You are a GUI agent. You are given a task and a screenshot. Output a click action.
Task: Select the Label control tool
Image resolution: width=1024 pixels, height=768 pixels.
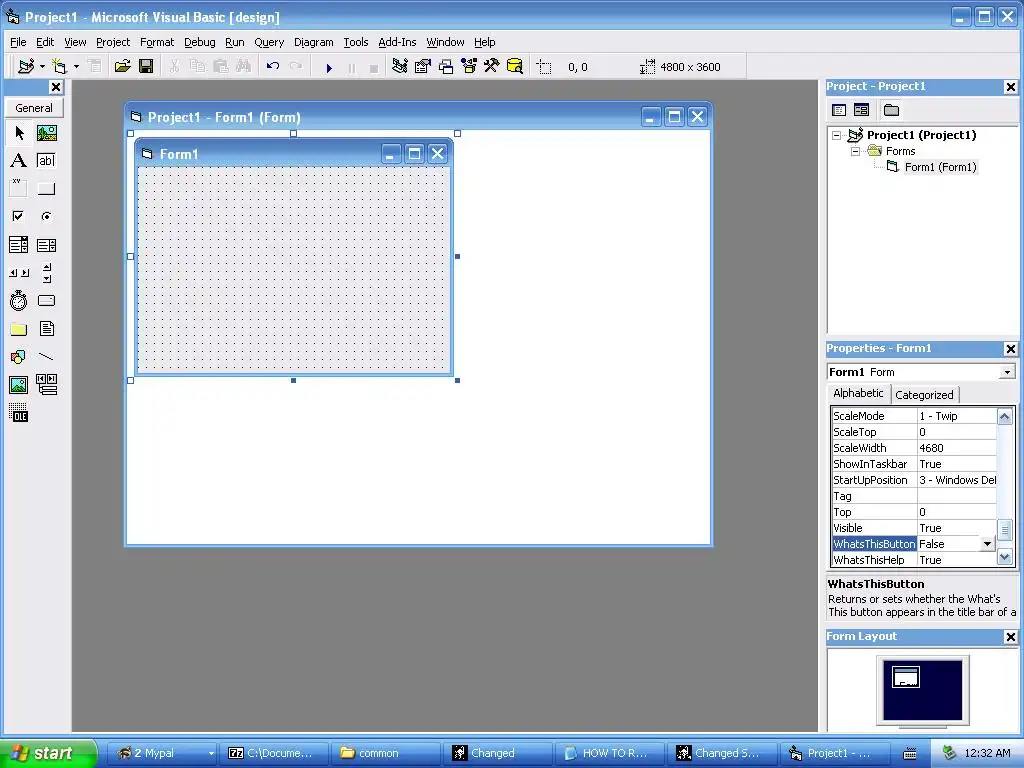tap(19, 161)
